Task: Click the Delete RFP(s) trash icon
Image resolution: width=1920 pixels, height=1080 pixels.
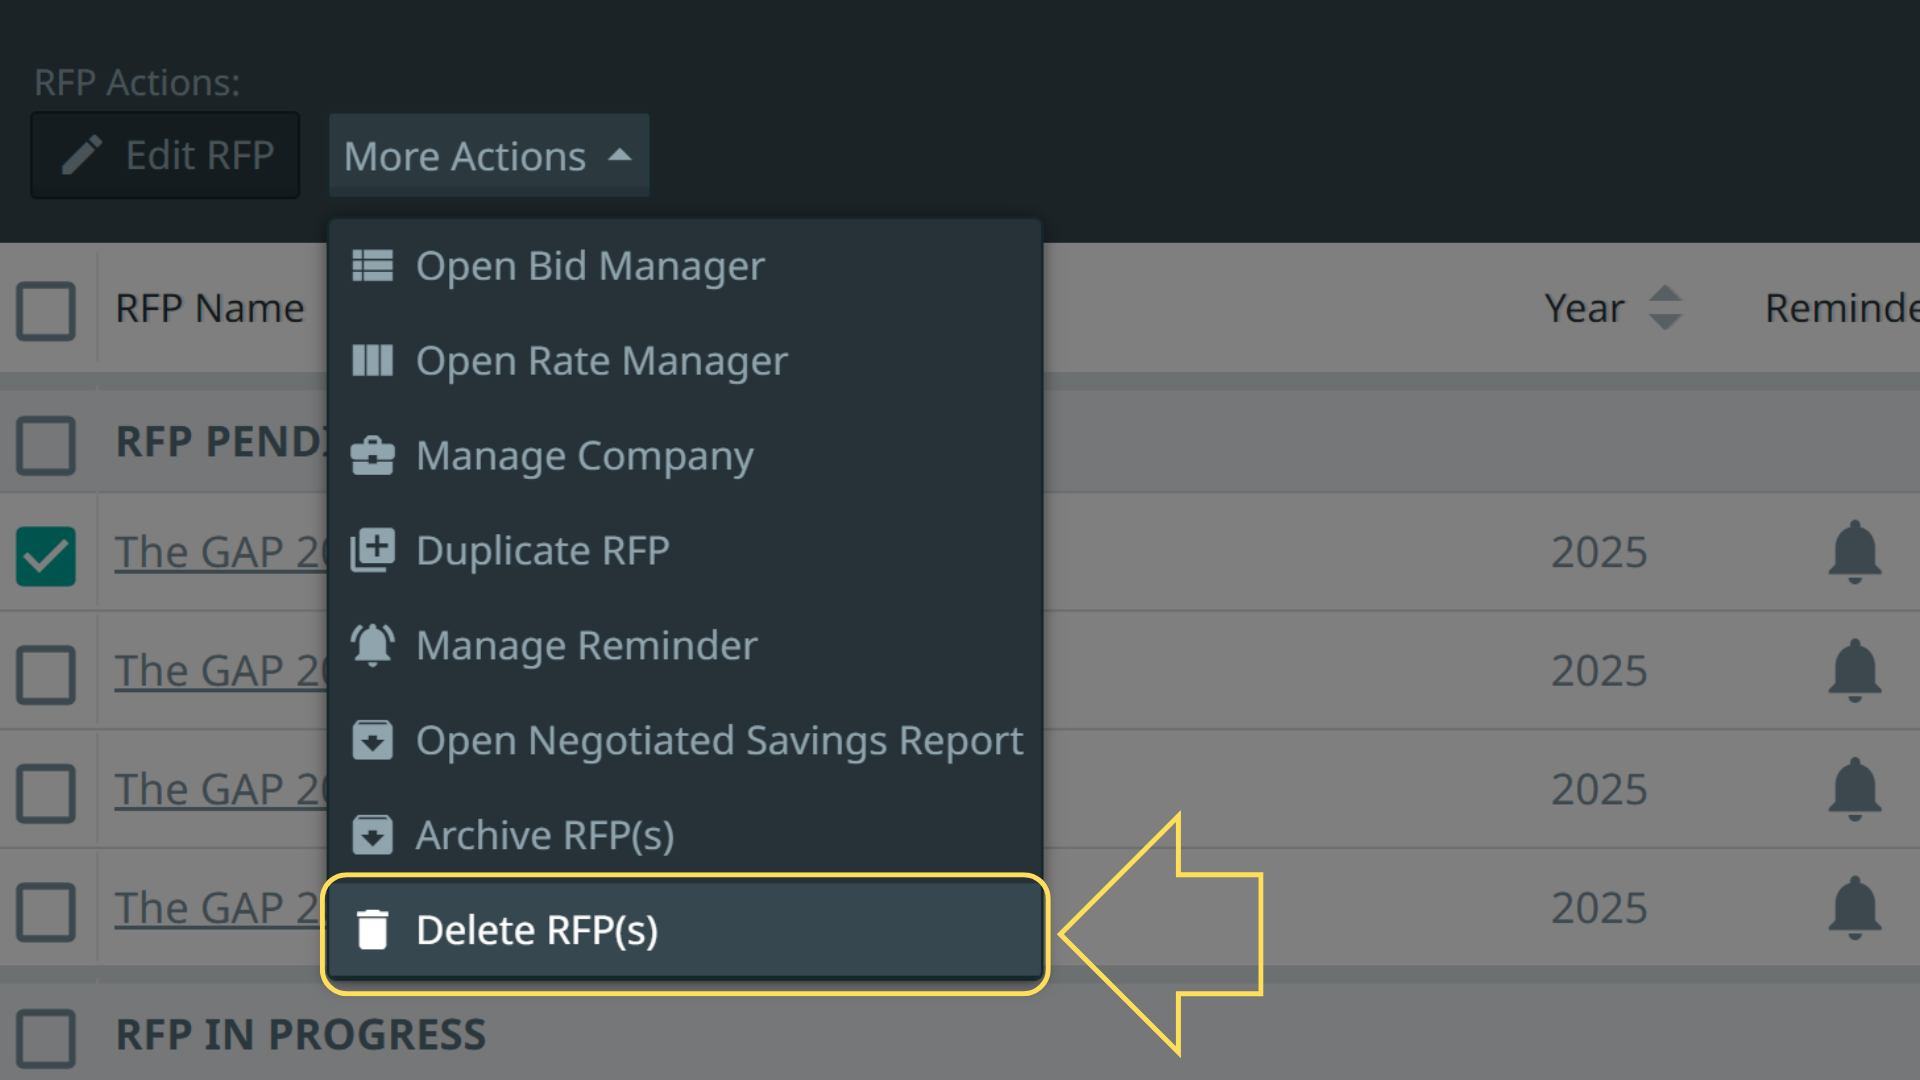Action: 372,930
